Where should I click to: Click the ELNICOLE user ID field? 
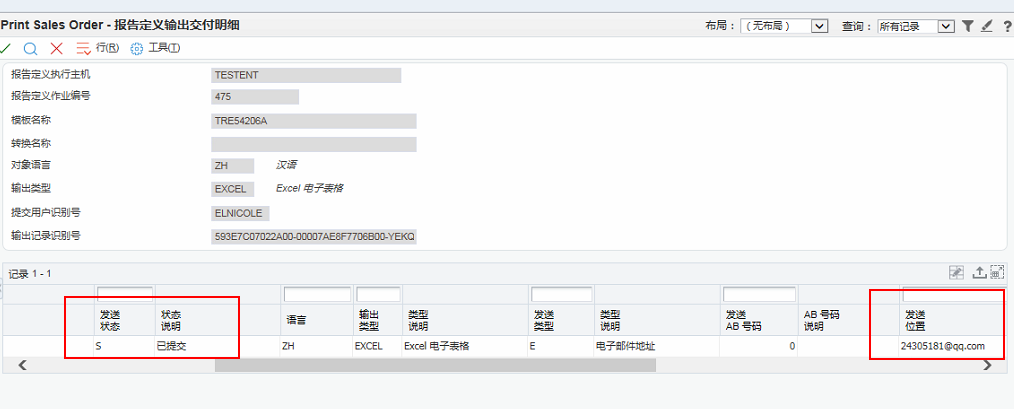click(241, 214)
